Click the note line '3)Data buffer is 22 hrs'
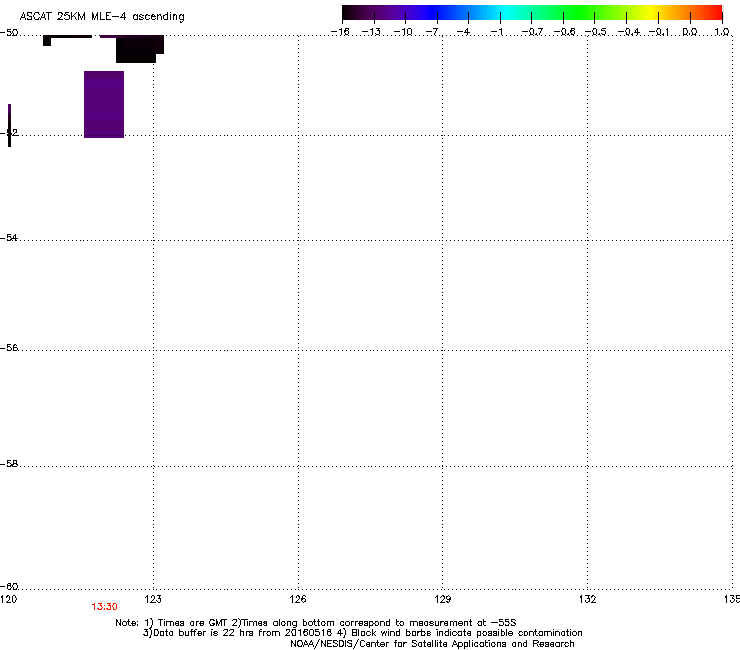The image size is (740, 650). 362,633
